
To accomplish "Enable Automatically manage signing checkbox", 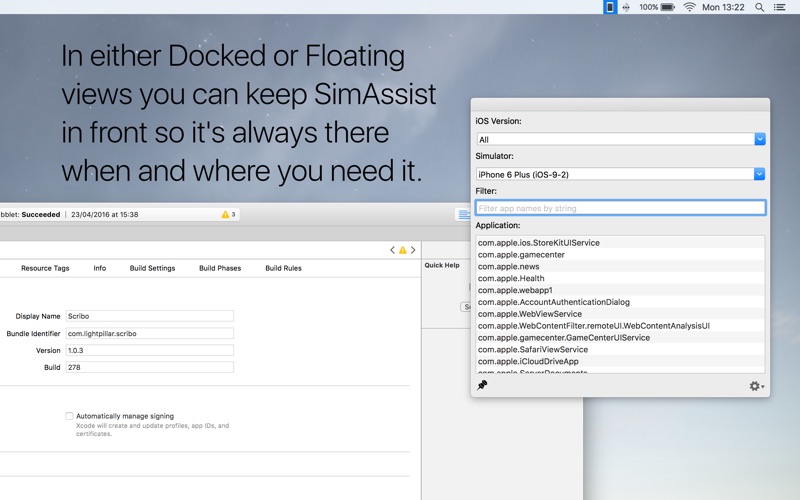I will 69,416.
